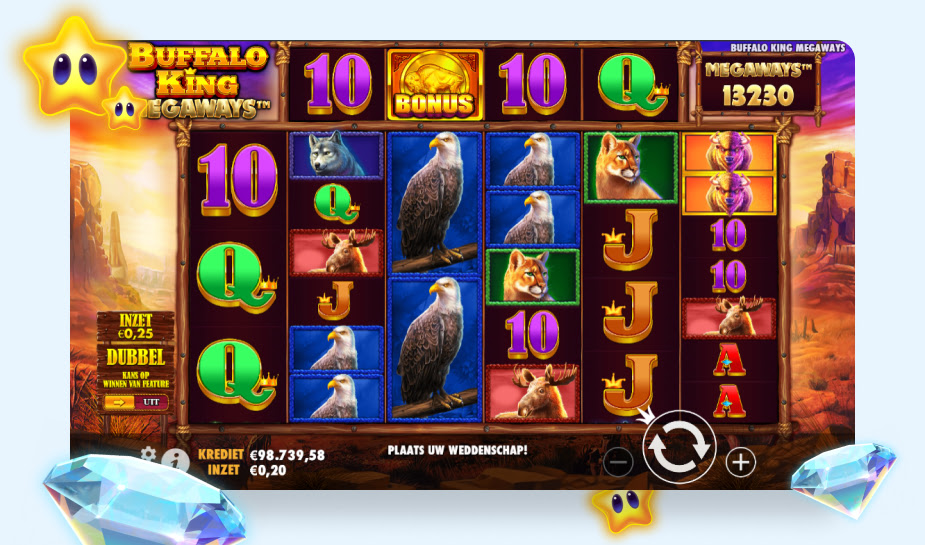Spin the reels with the circular arrows button
This screenshot has height=545, width=925.
[x=679, y=446]
